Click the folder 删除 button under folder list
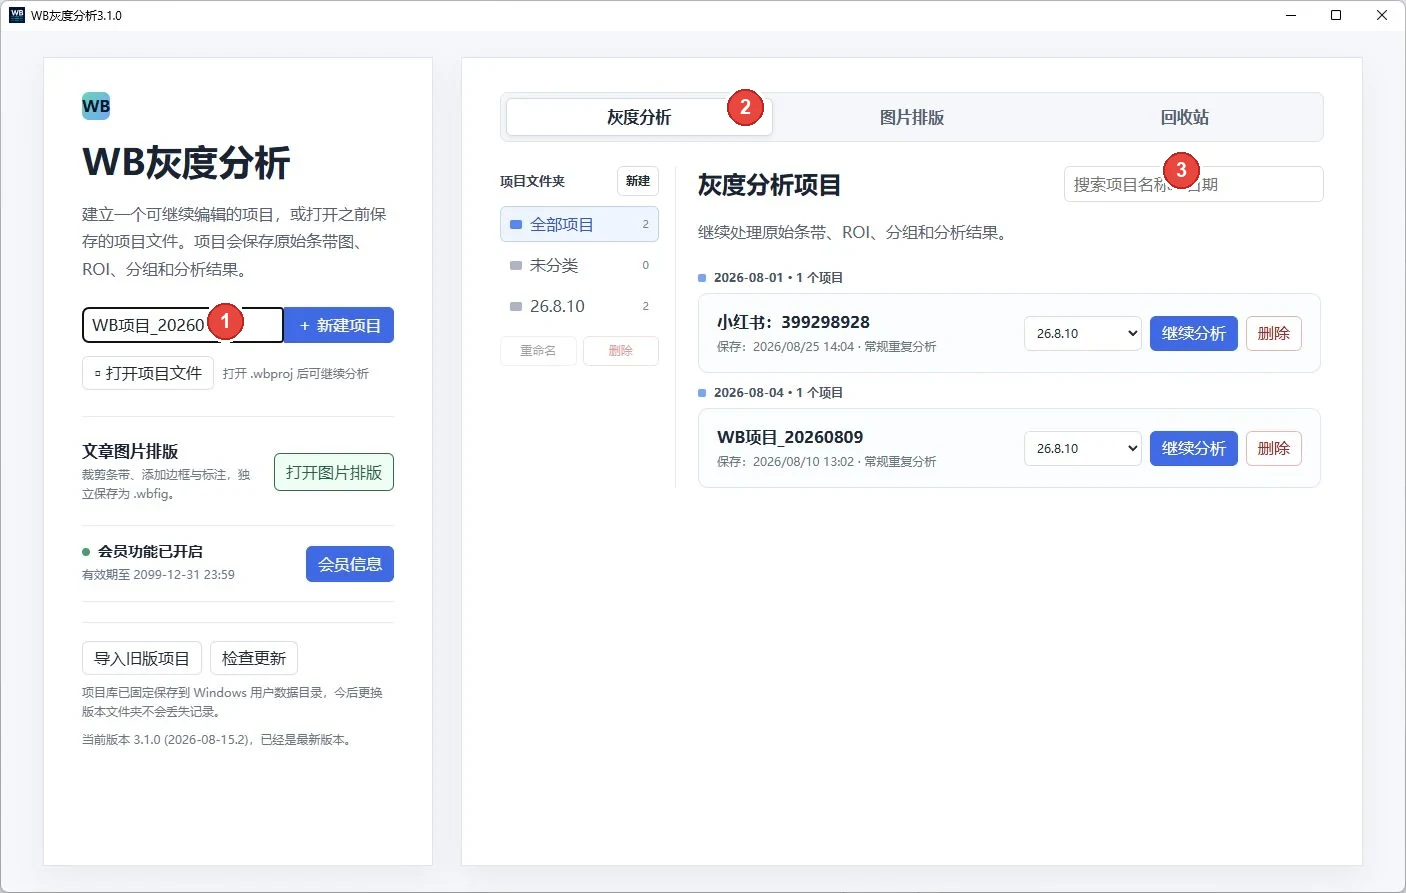Image resolution: width=1406 pixels, height=893 pixels. click(621, 351)
